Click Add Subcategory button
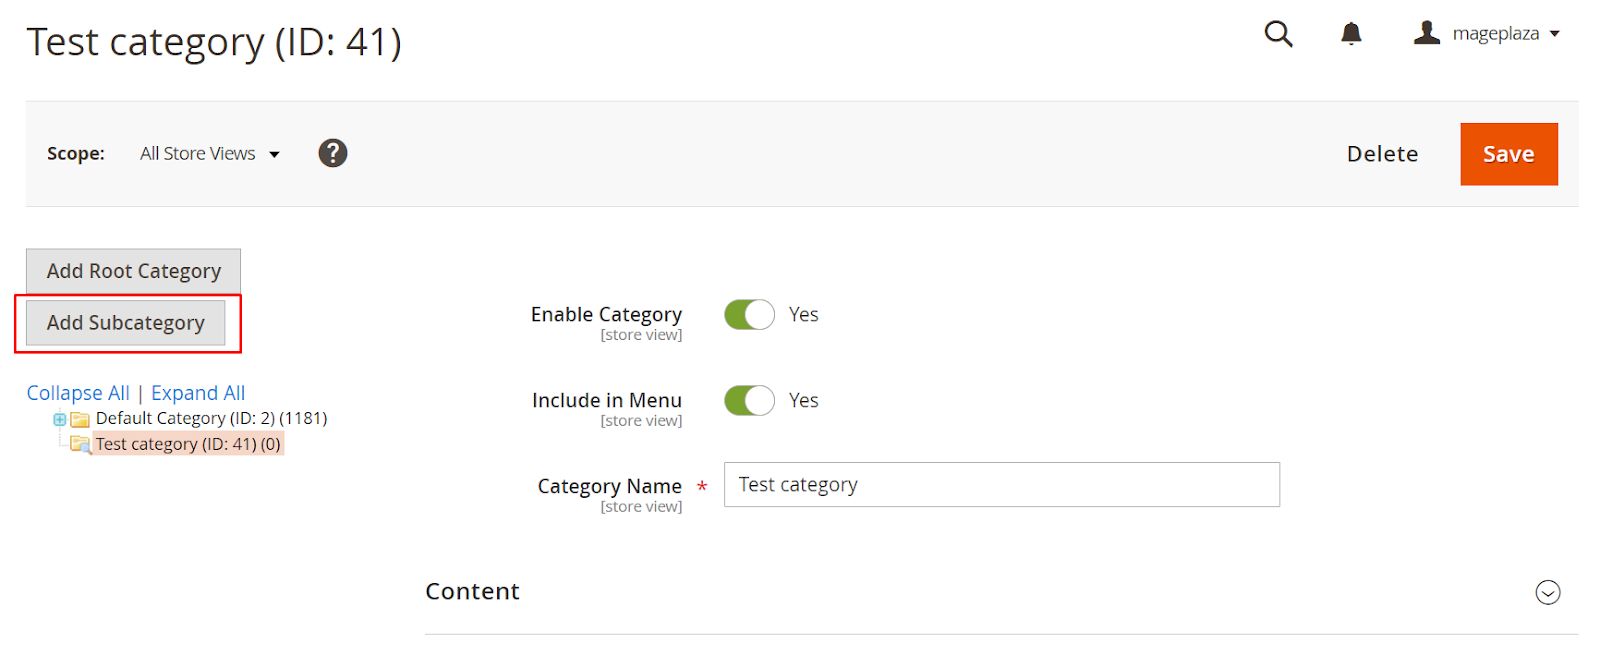This screenshot has height=655, width=1600. click(126, 323)
